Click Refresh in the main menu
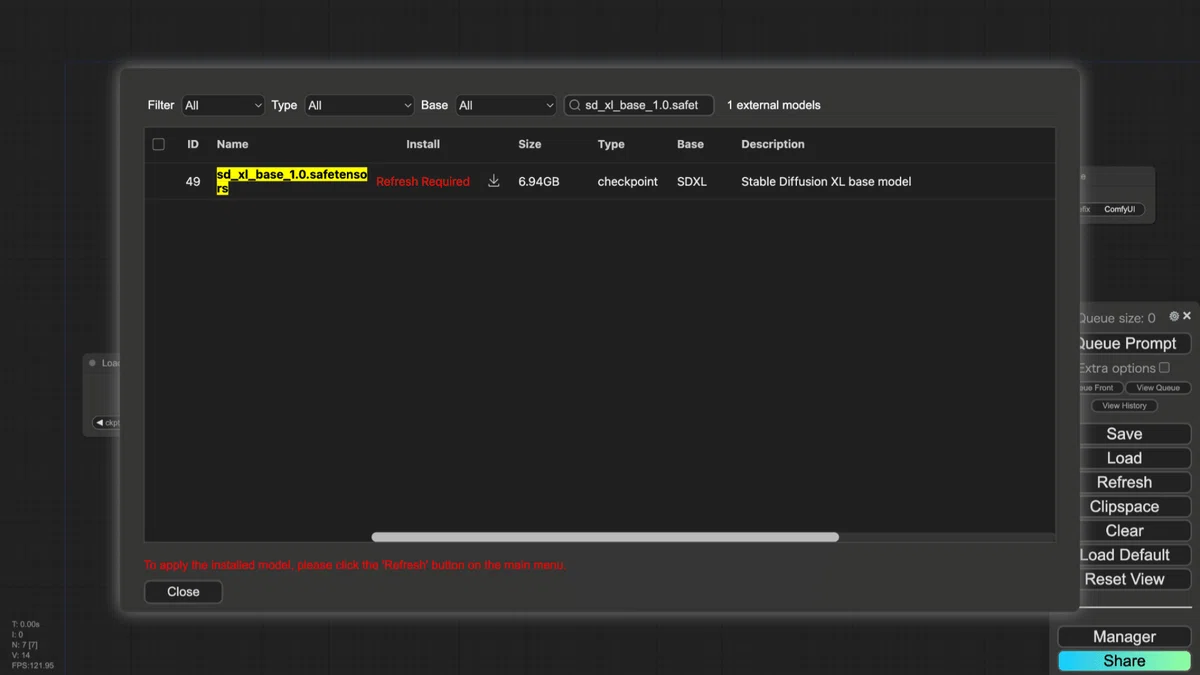 point(1133,482)
